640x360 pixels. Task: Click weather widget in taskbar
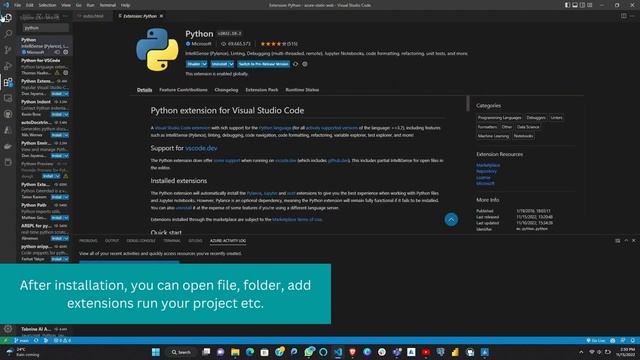click(x=22, y=352)
